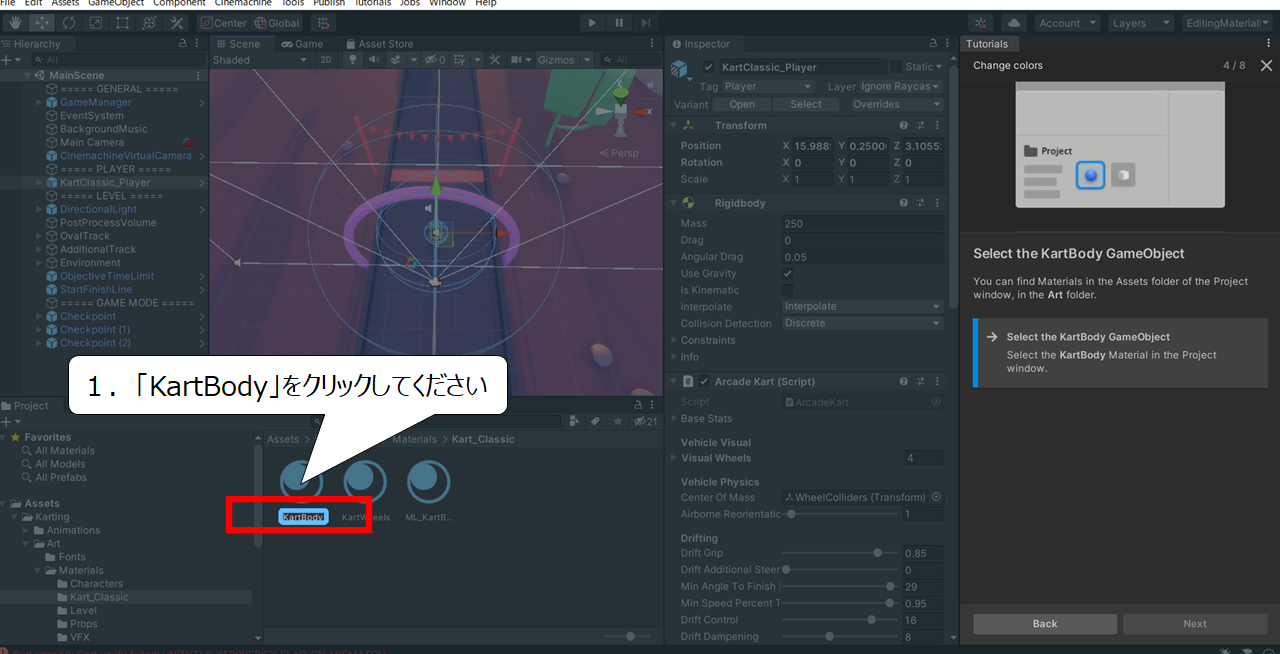
Task: Close the Change colors tutorial
Action: click(x=1266, y=66)
